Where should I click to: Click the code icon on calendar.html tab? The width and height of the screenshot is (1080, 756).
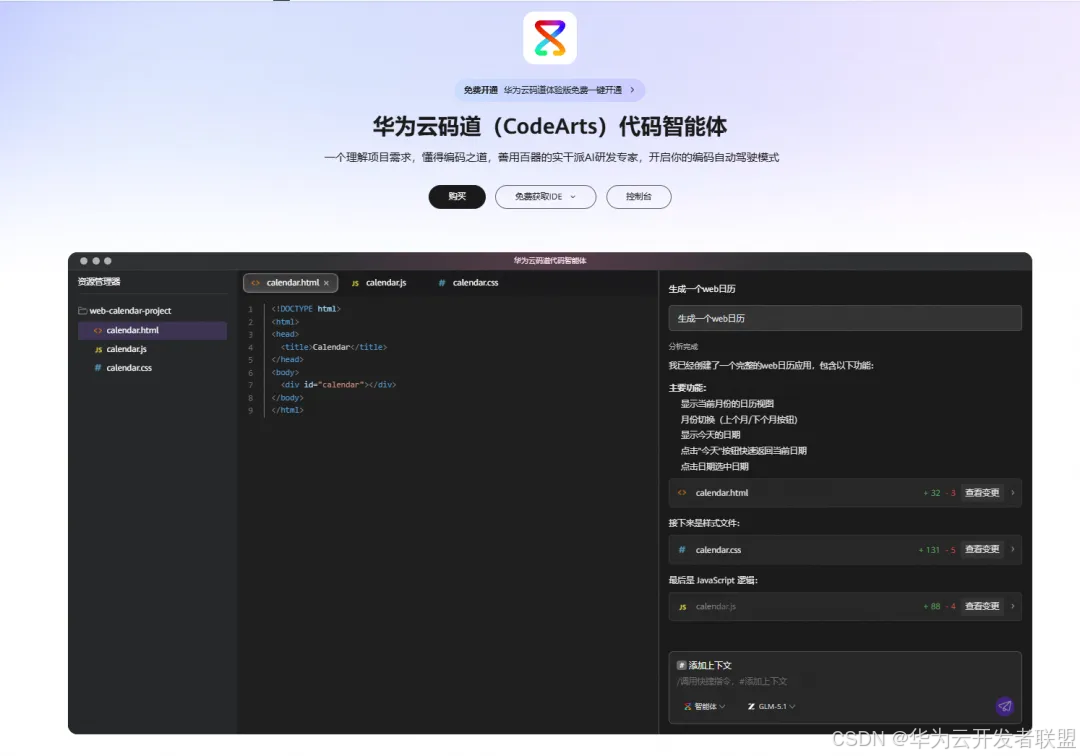click(256, 283)
